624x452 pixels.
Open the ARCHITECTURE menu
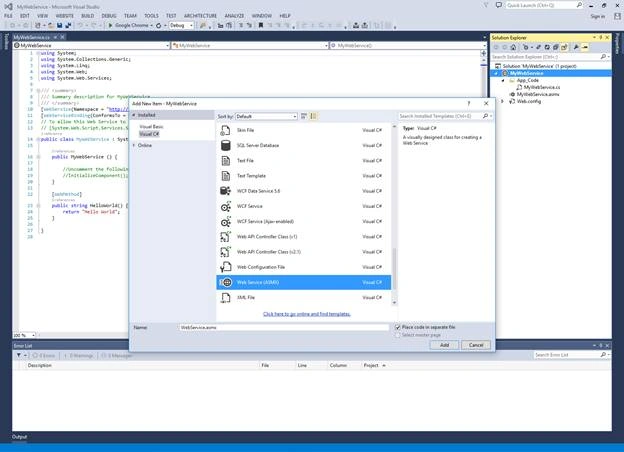pyautogui.click(x=200, y=16)
